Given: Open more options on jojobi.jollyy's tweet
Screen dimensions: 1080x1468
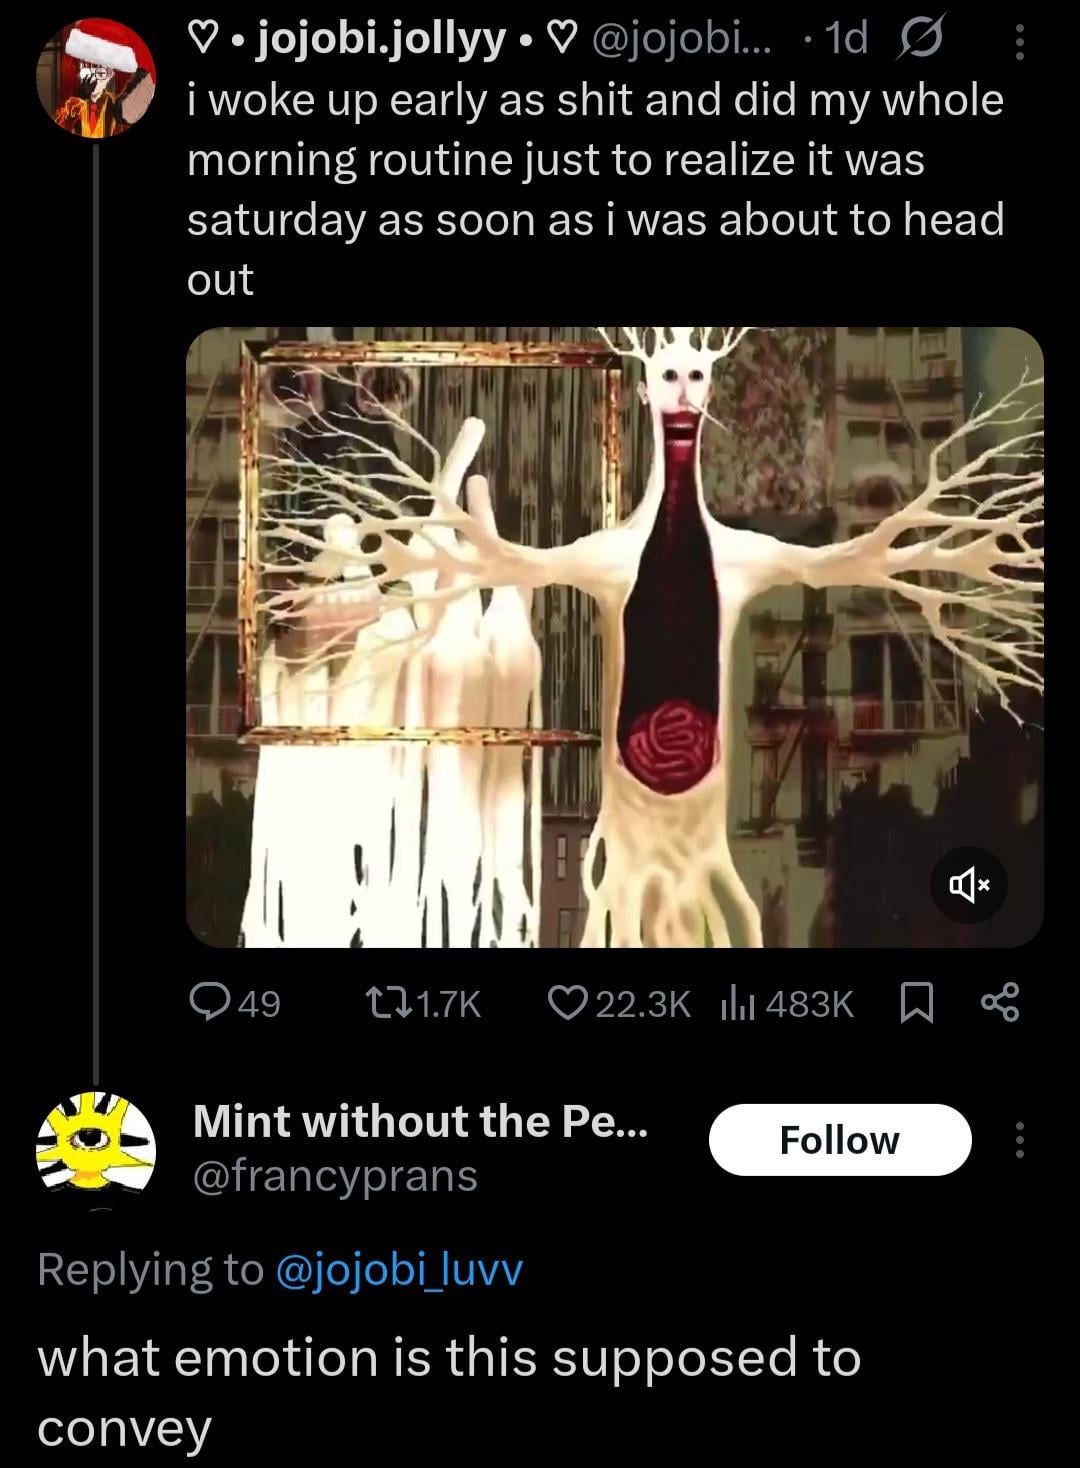Looking at the screenshot, I should [x=1019, y=43].
